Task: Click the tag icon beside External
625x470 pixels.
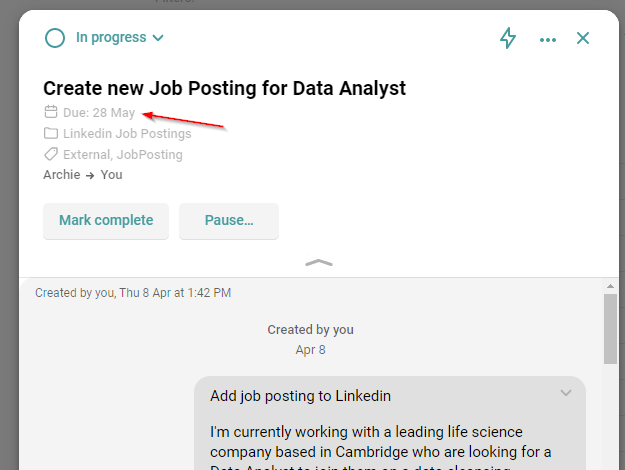Action: (x=51, y=155)
